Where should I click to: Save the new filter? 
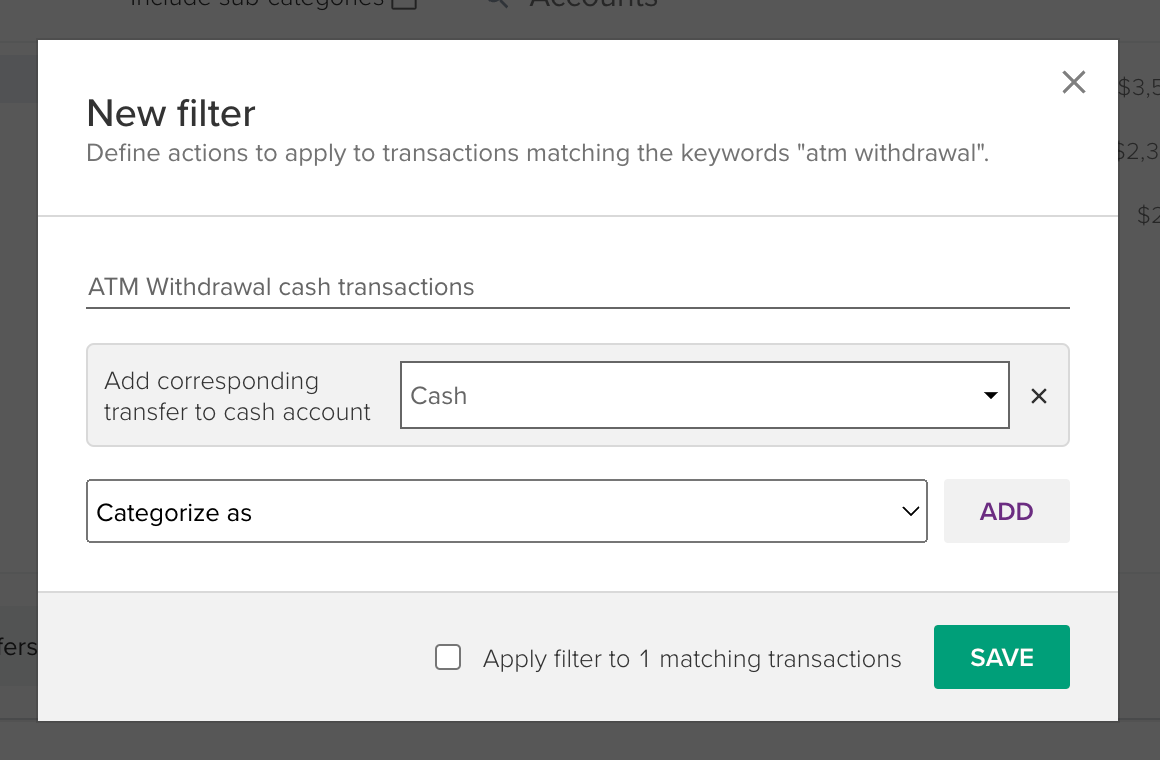(x=1001, y=657)
